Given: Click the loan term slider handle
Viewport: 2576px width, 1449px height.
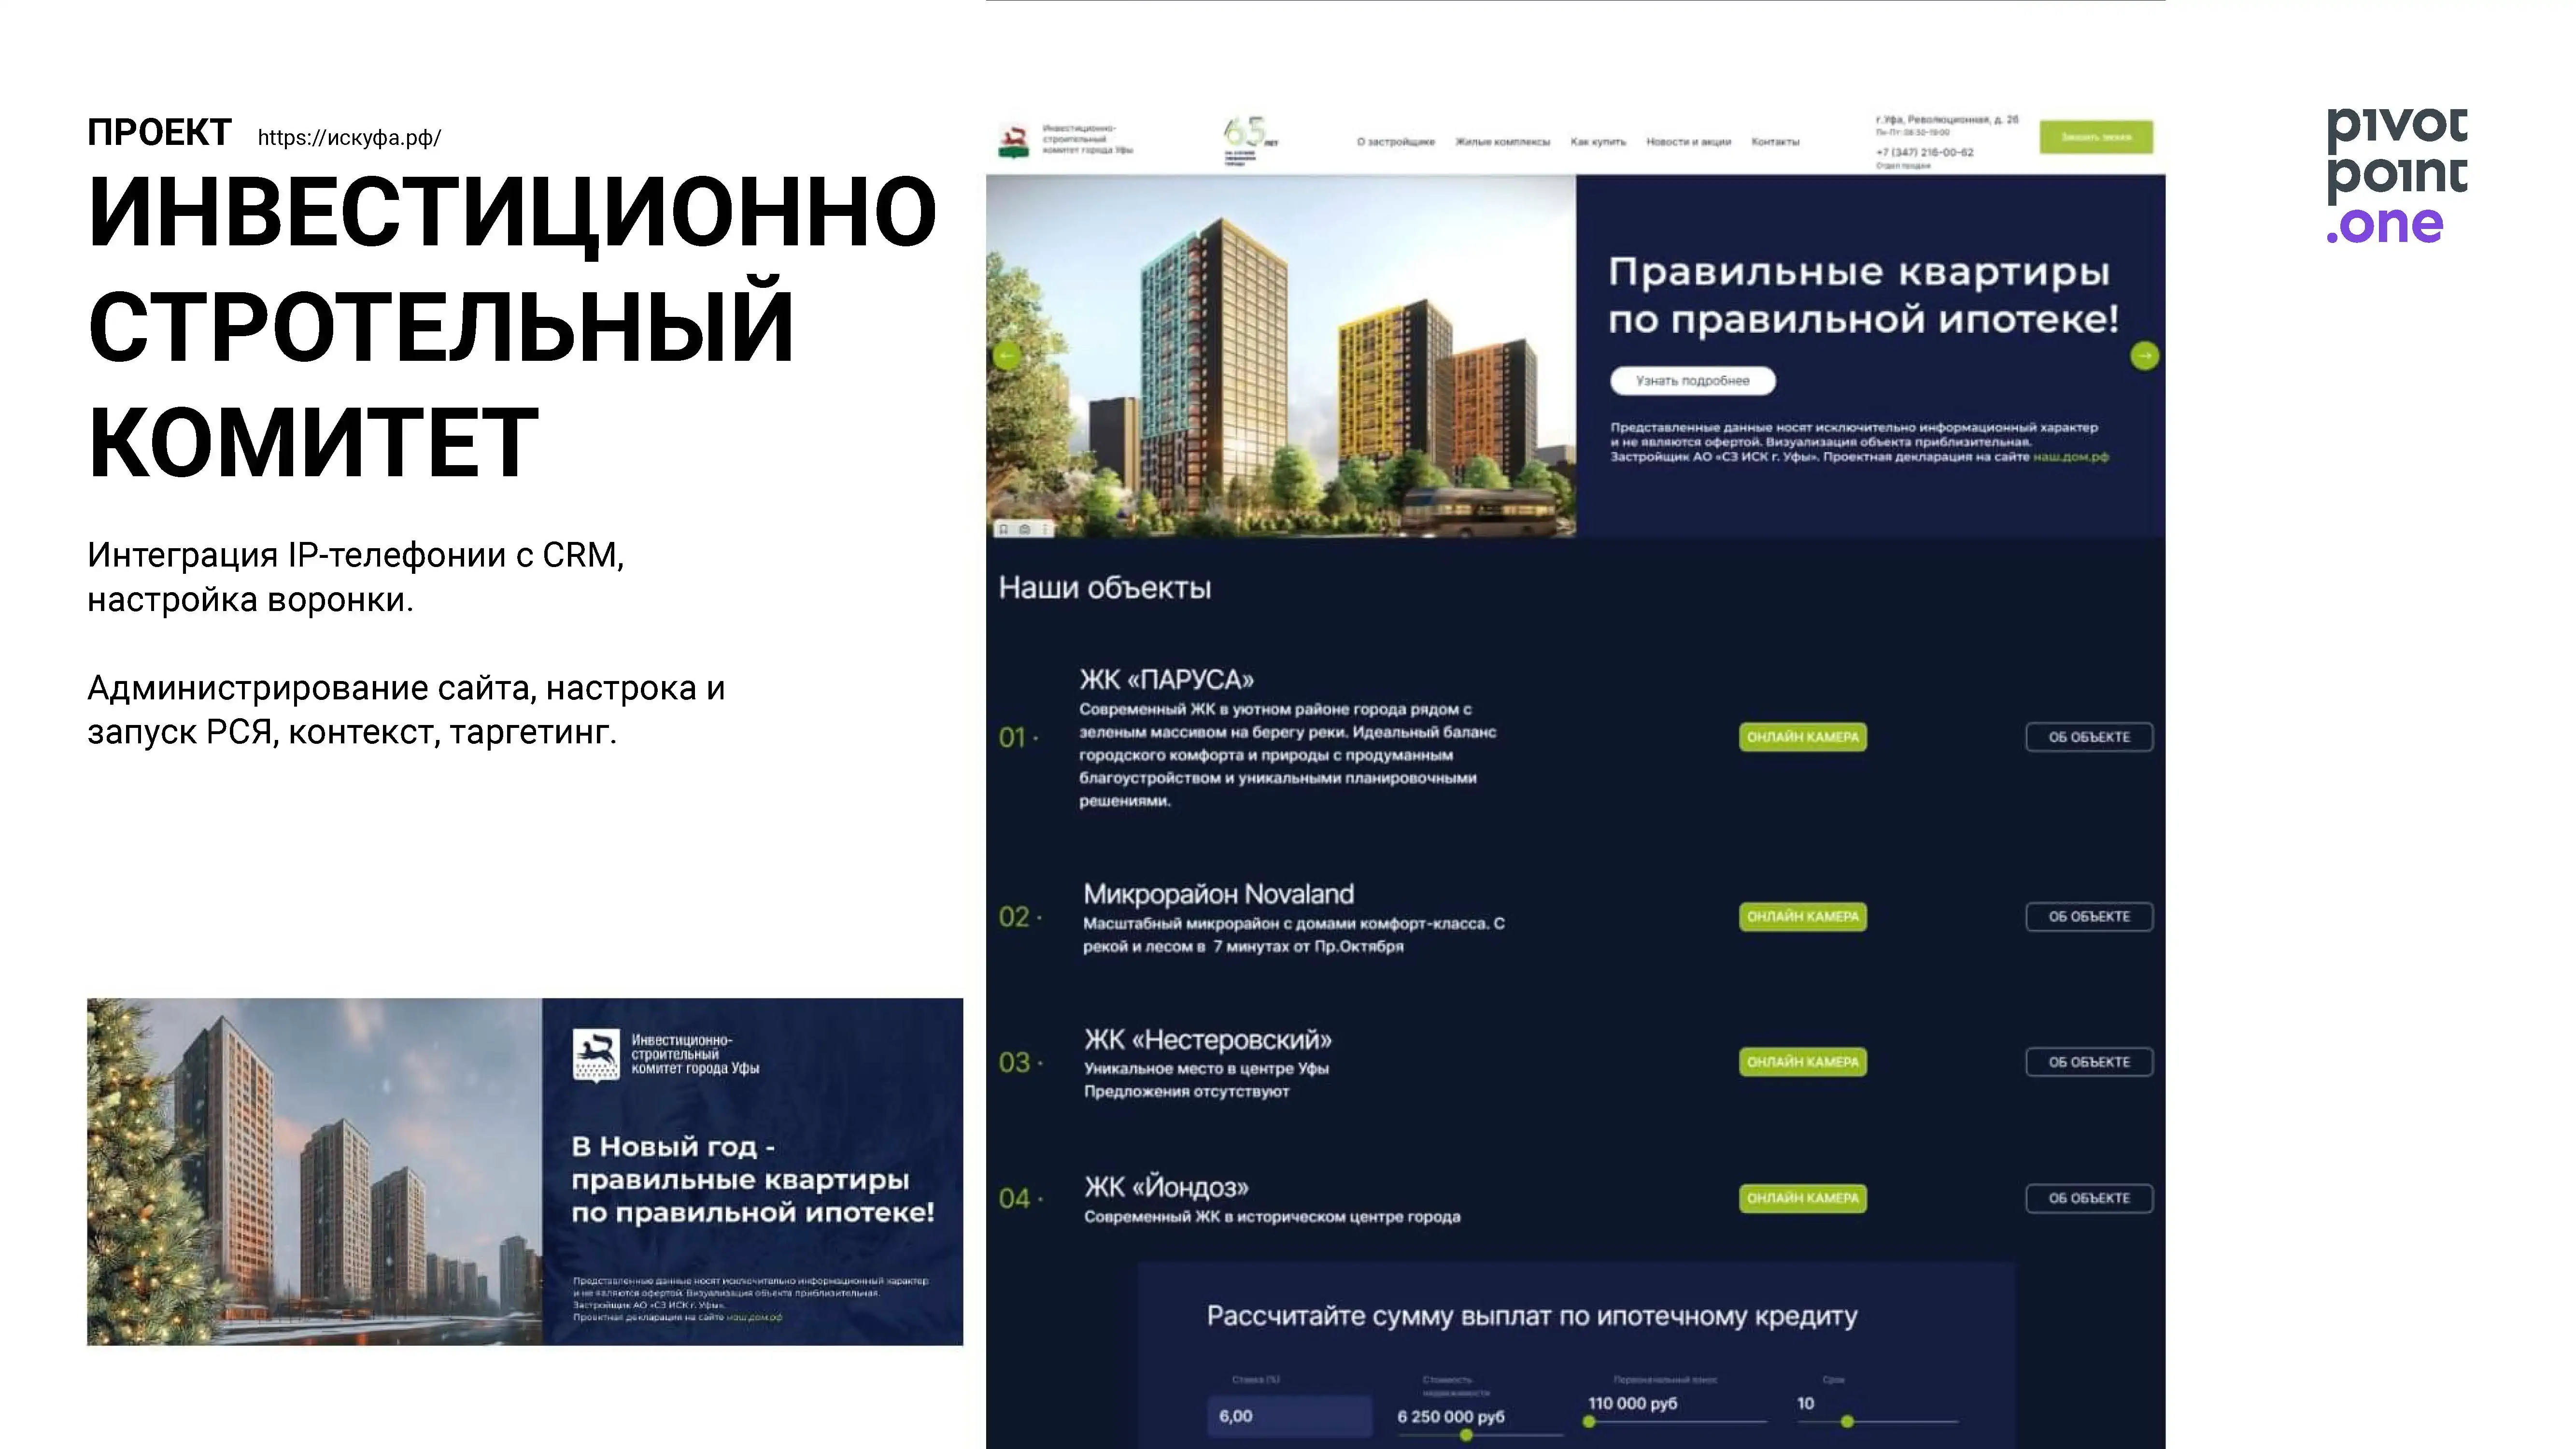Looking at the screenshot, I should (1846, 1421).
